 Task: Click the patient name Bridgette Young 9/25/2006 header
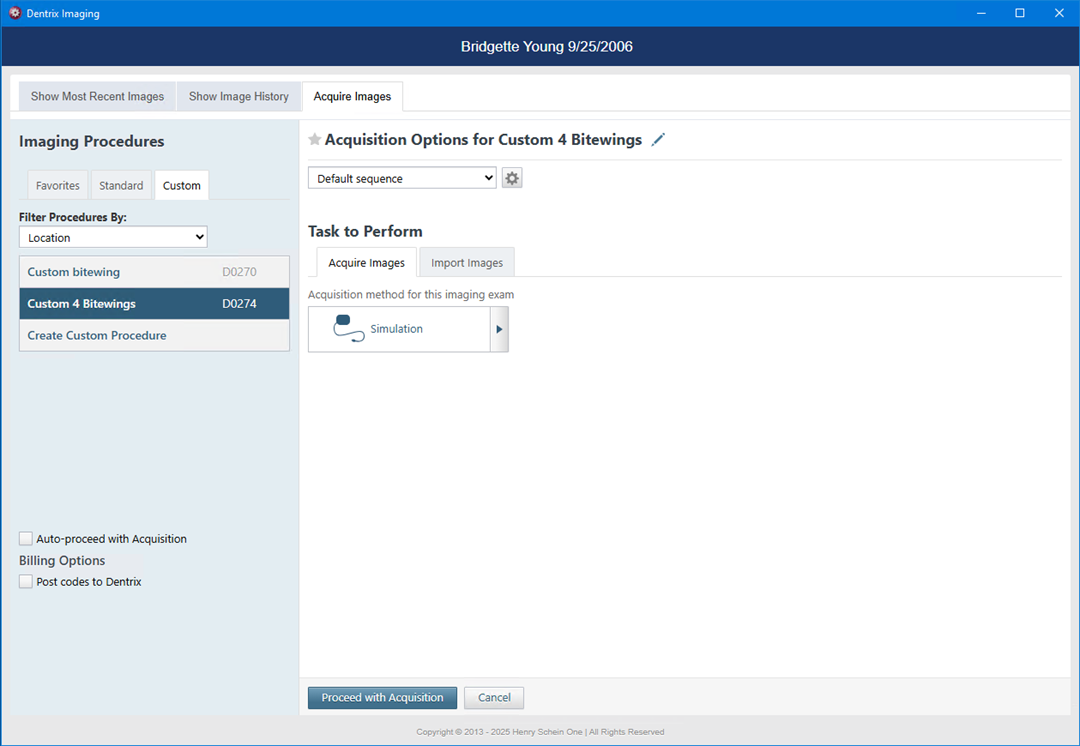[547, 47]
